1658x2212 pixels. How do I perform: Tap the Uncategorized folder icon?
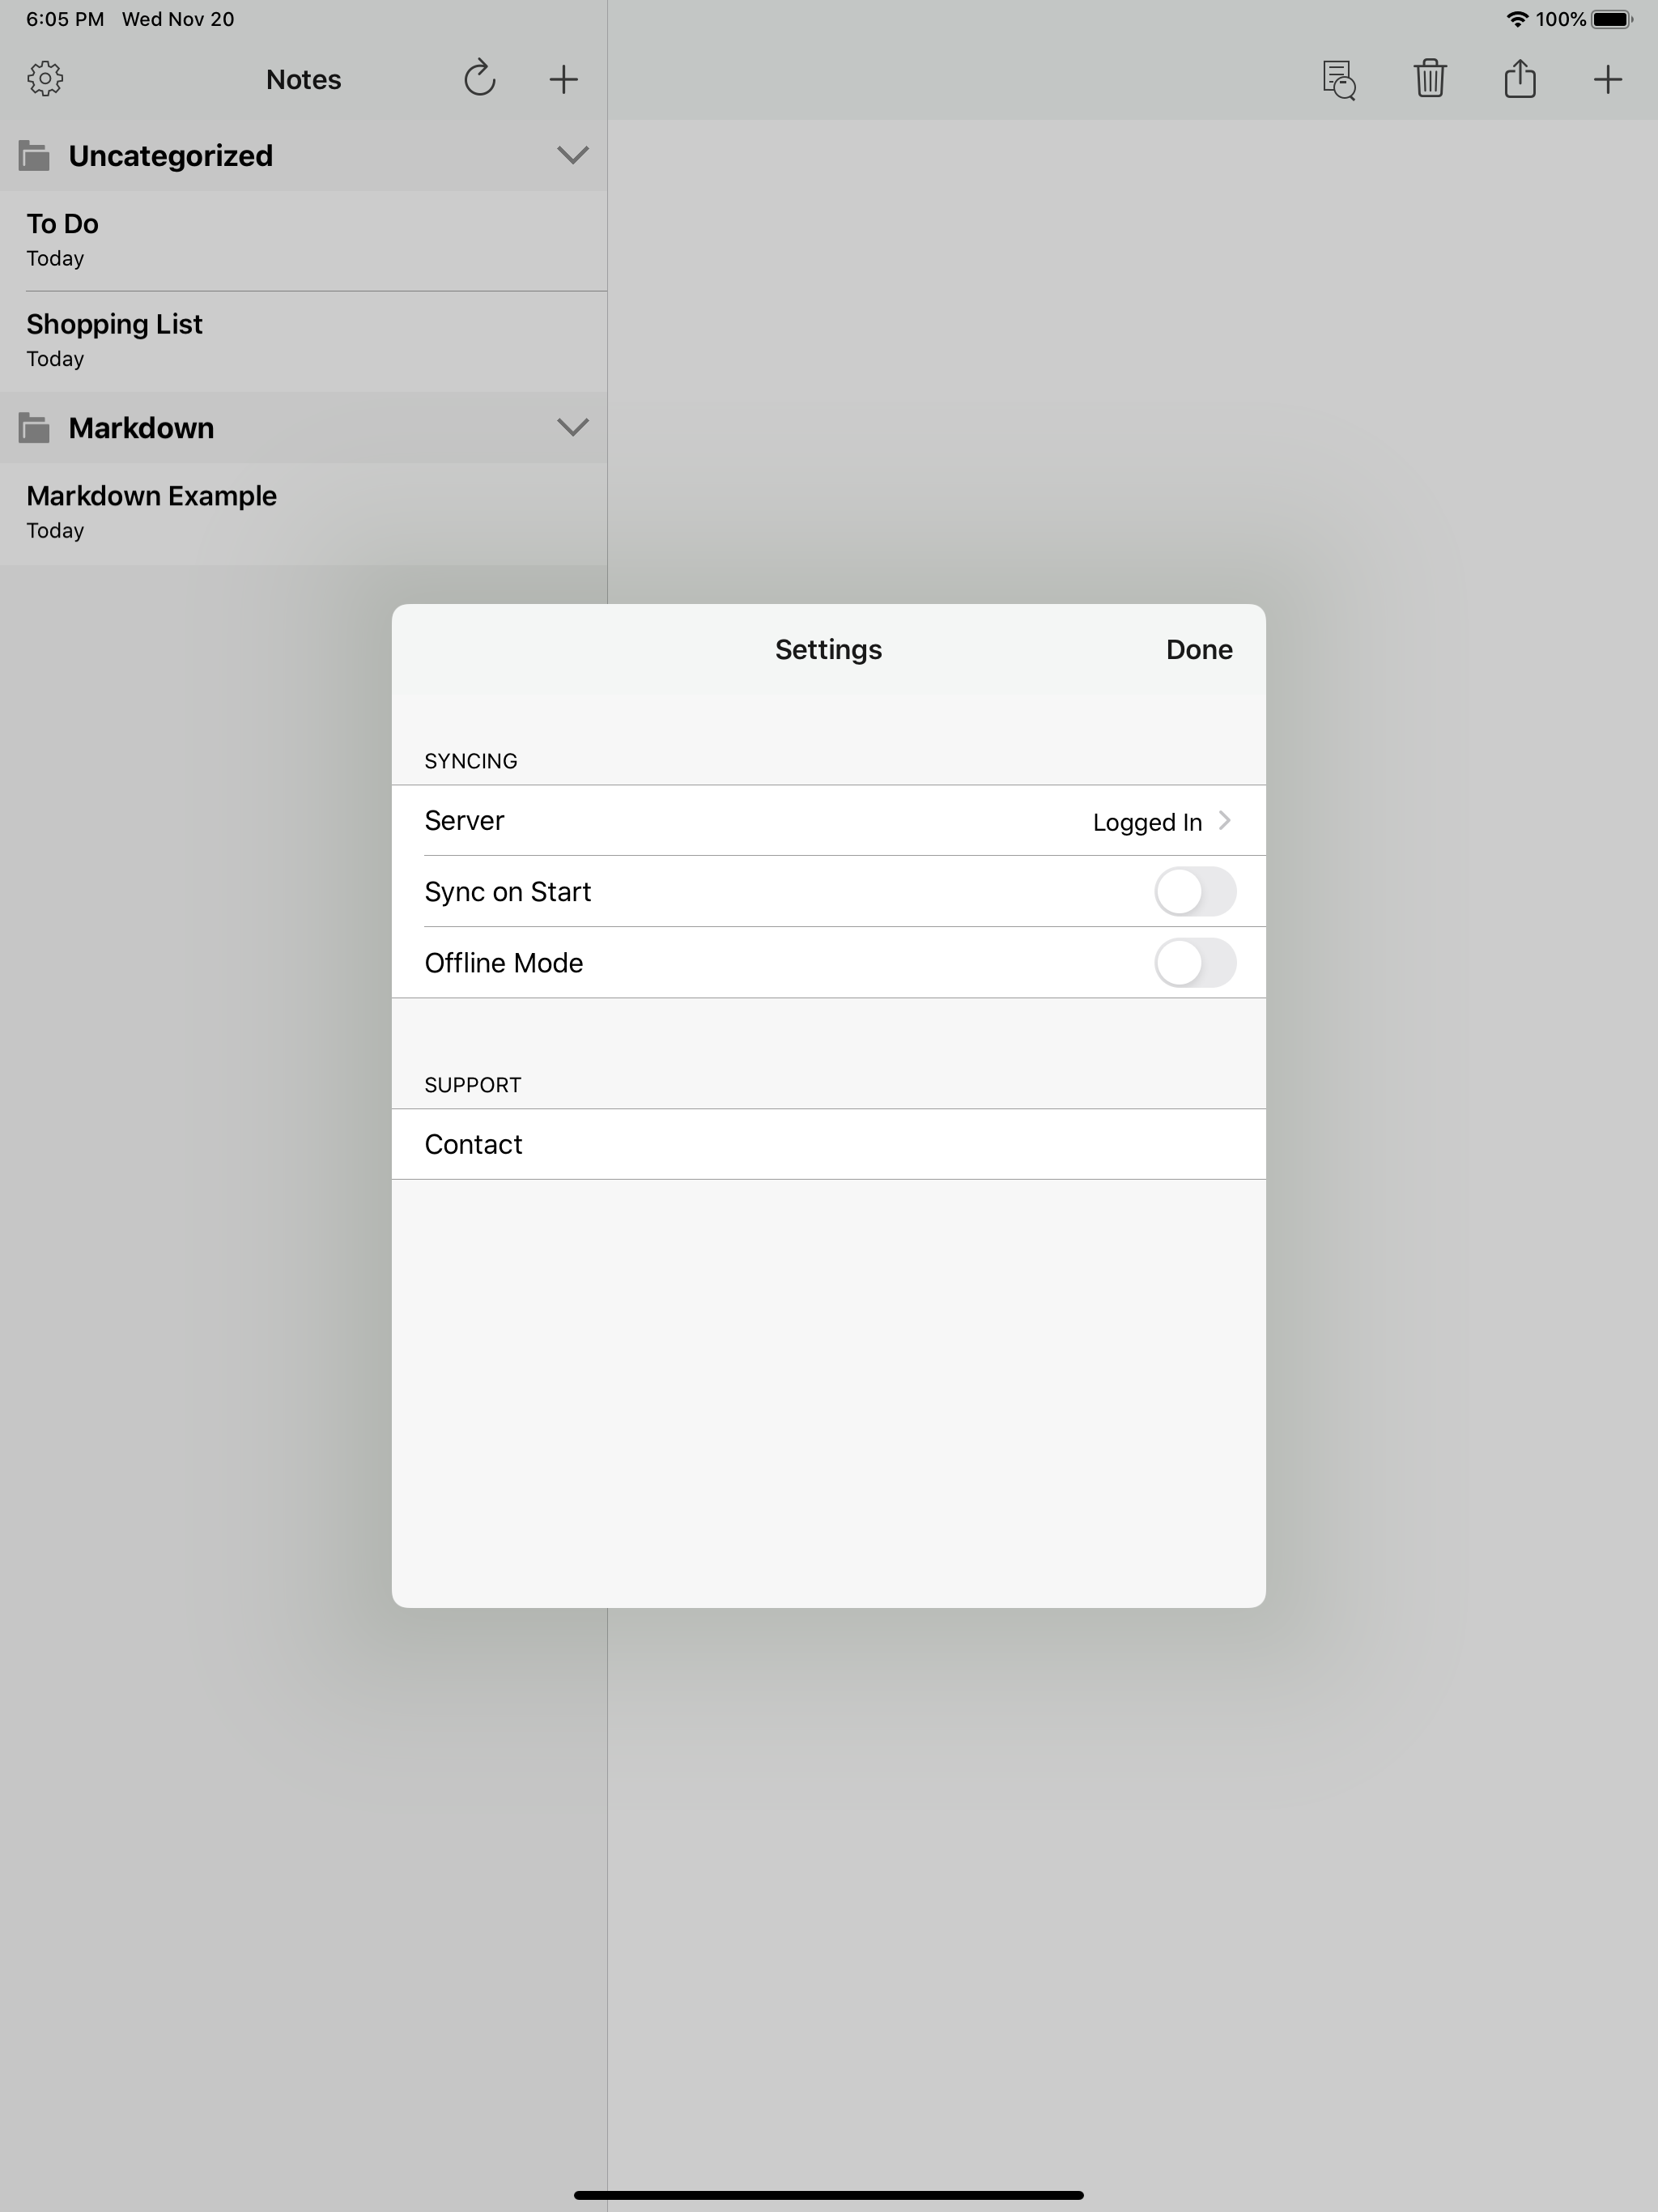coord(35,156)
